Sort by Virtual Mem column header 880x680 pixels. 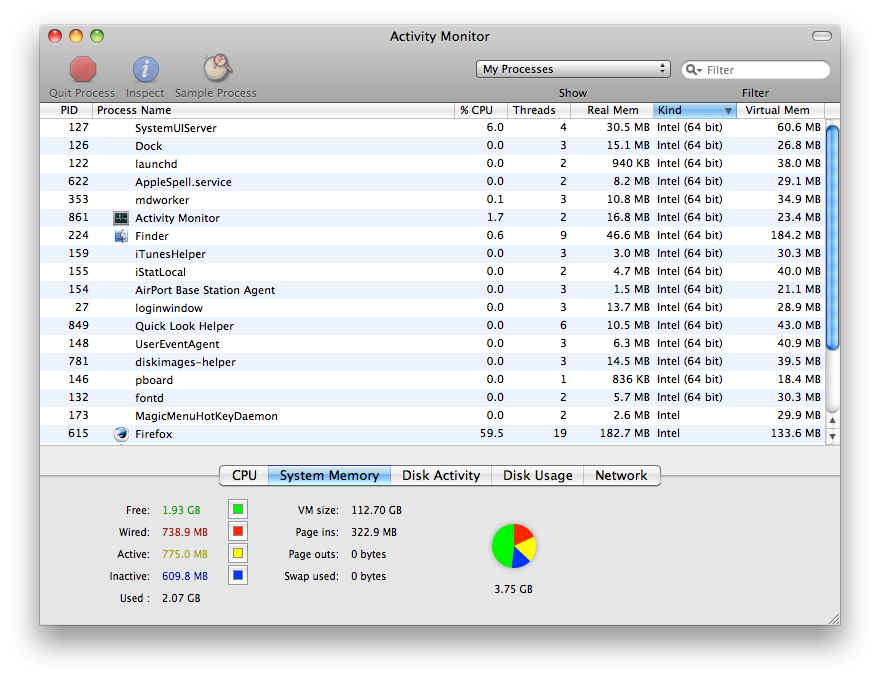[781, 110]
